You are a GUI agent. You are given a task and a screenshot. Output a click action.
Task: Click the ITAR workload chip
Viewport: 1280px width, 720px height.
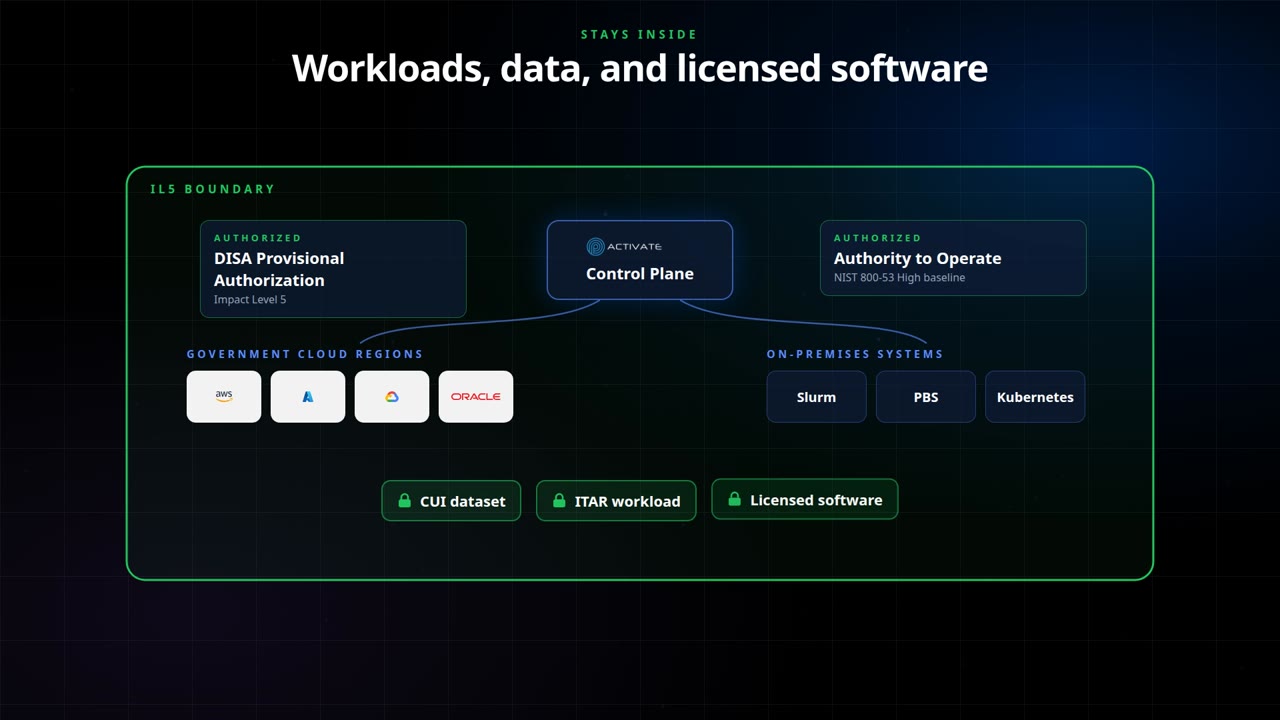click(616, 501)
